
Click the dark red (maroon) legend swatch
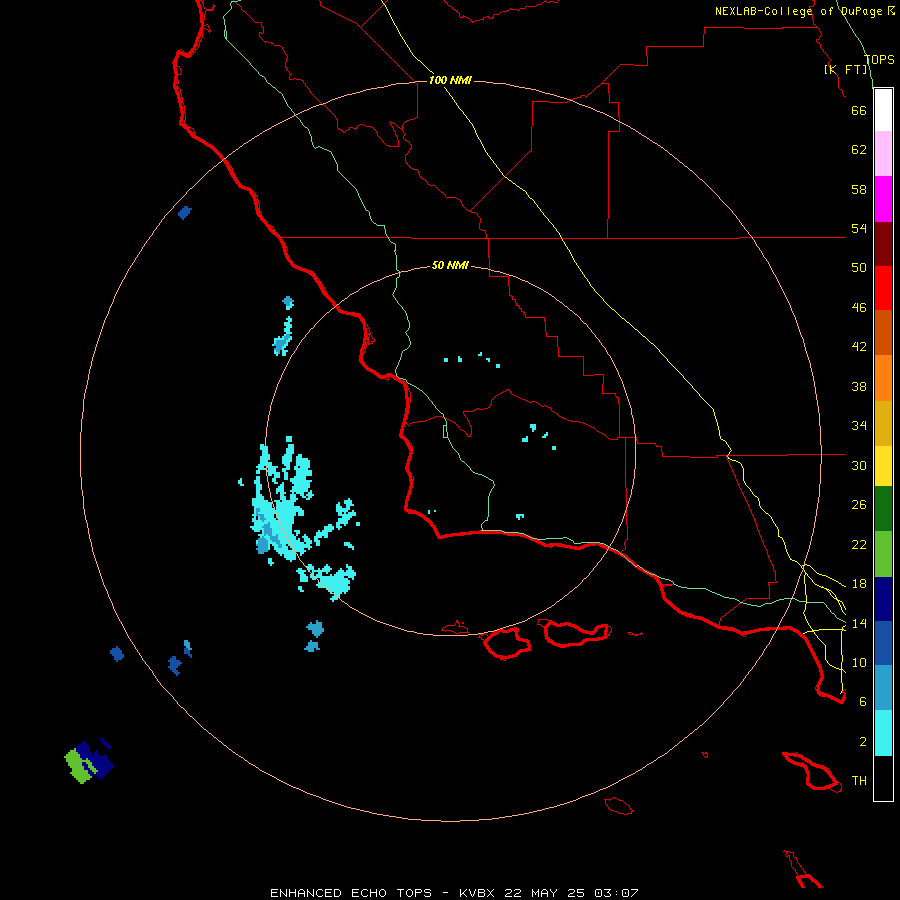883,244
